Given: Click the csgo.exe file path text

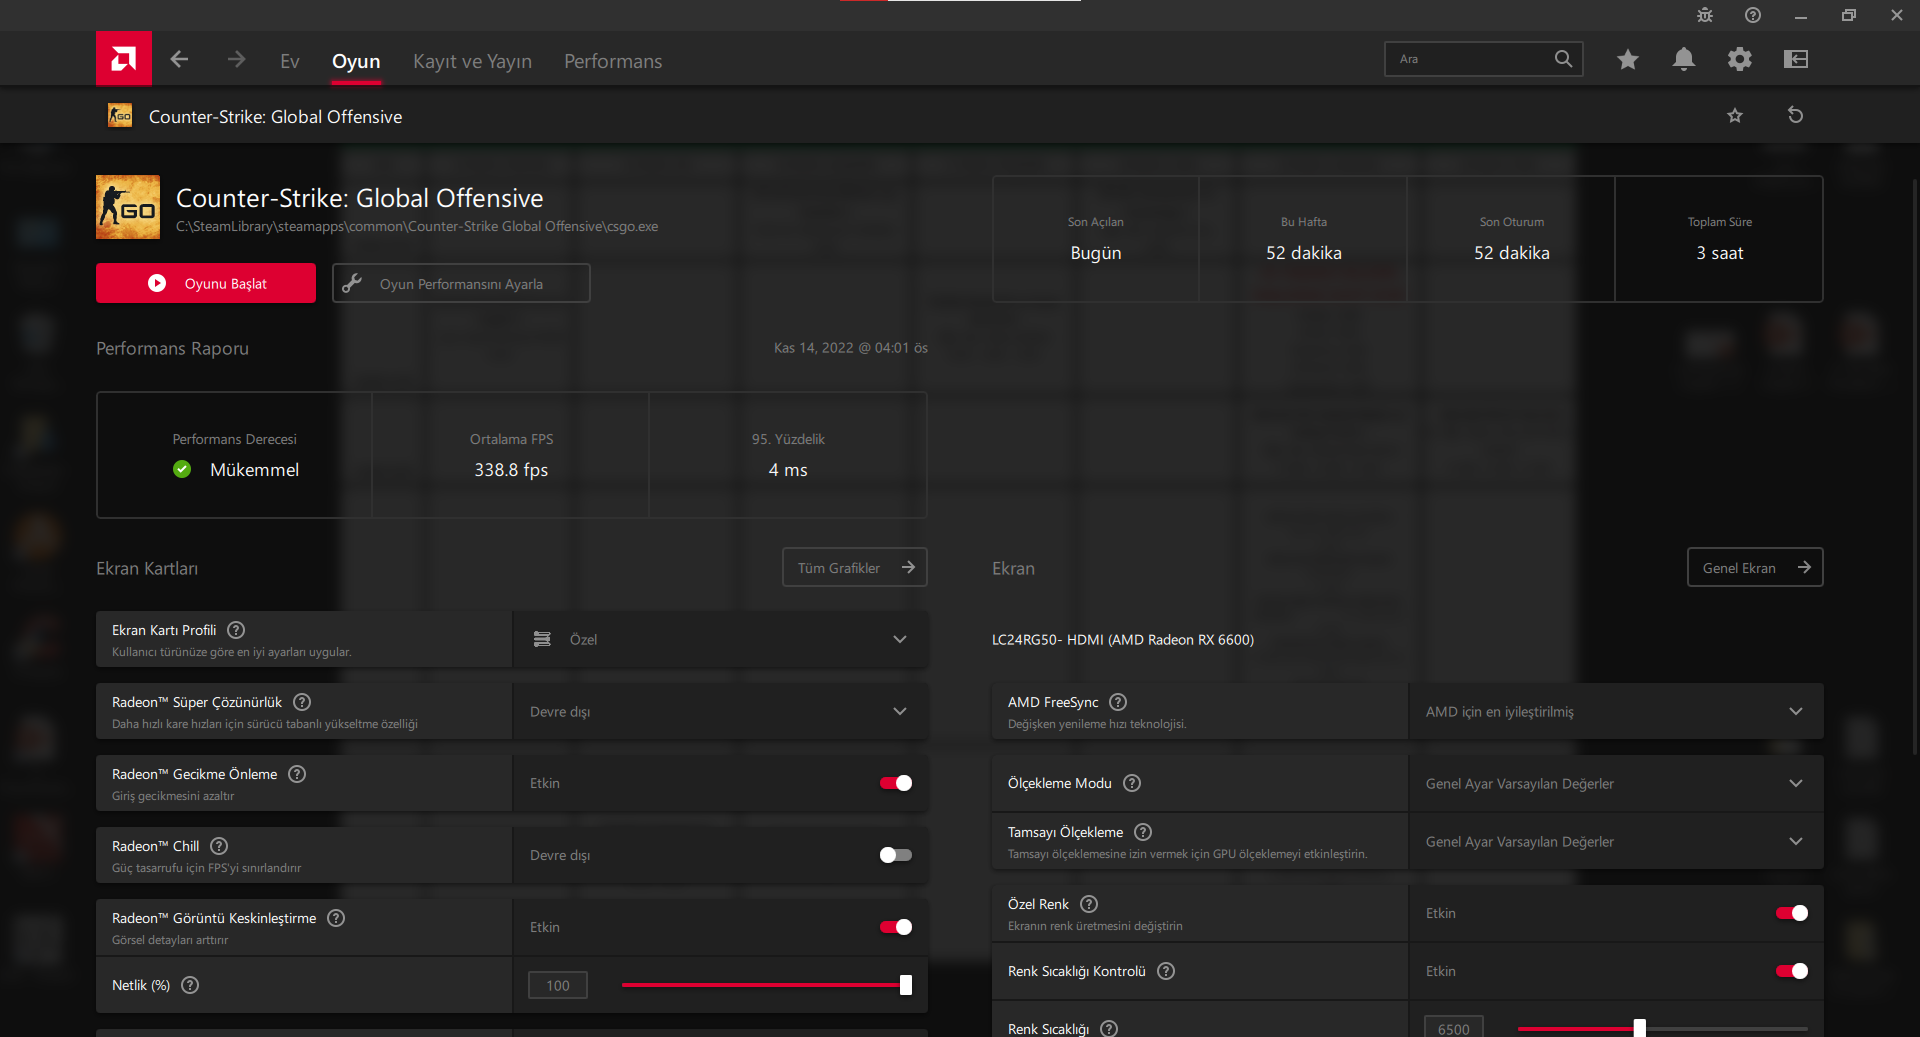Looking at the screenshot, I should point(417,226).
